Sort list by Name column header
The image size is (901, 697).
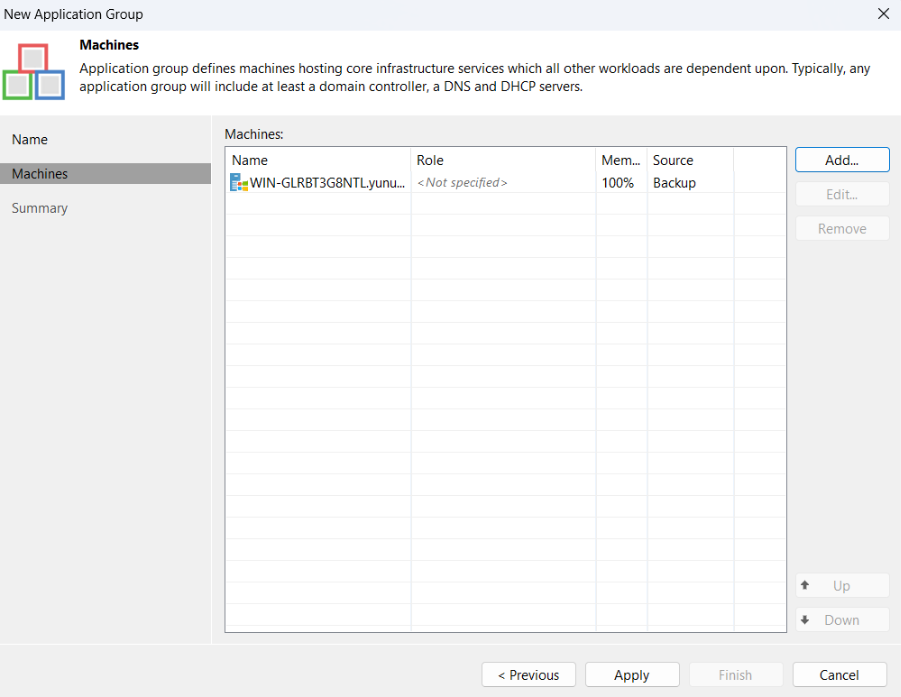250,160
